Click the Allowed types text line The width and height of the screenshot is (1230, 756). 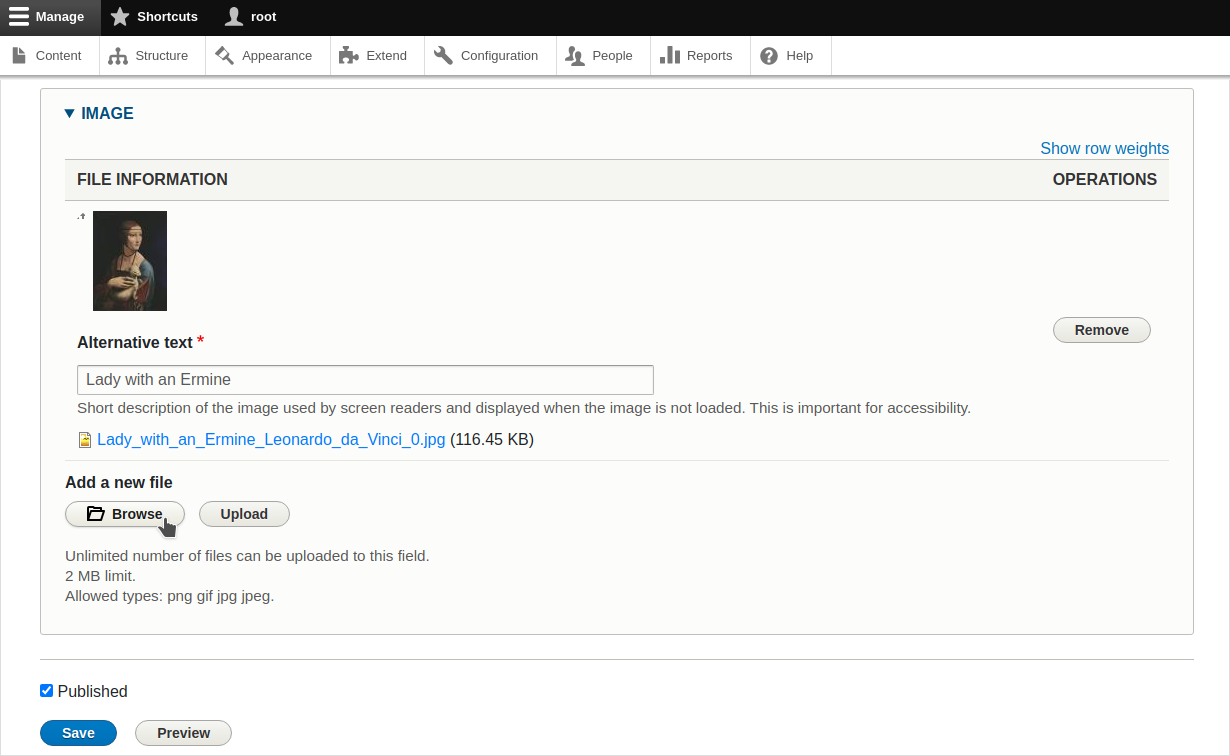[x=169, y=596]
